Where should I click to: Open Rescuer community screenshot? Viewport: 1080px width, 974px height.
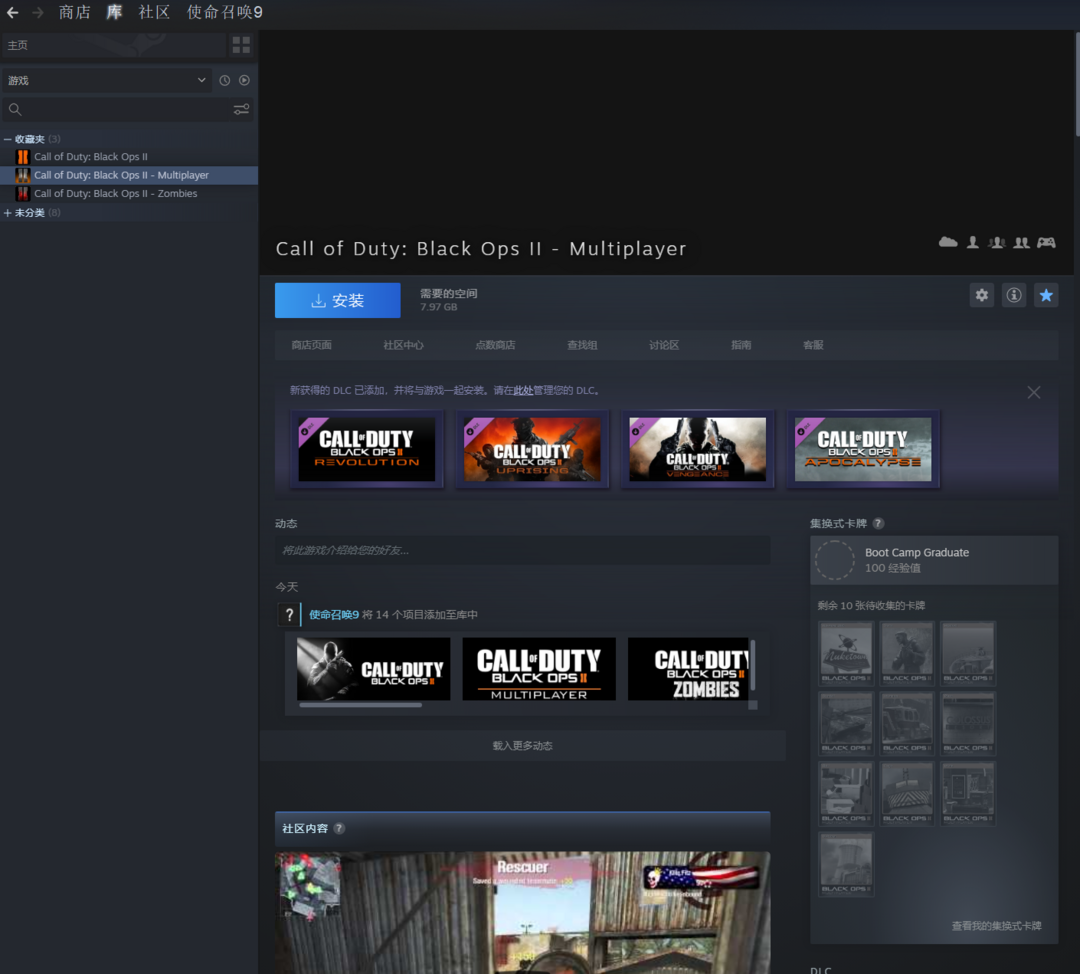click(522, 913)
